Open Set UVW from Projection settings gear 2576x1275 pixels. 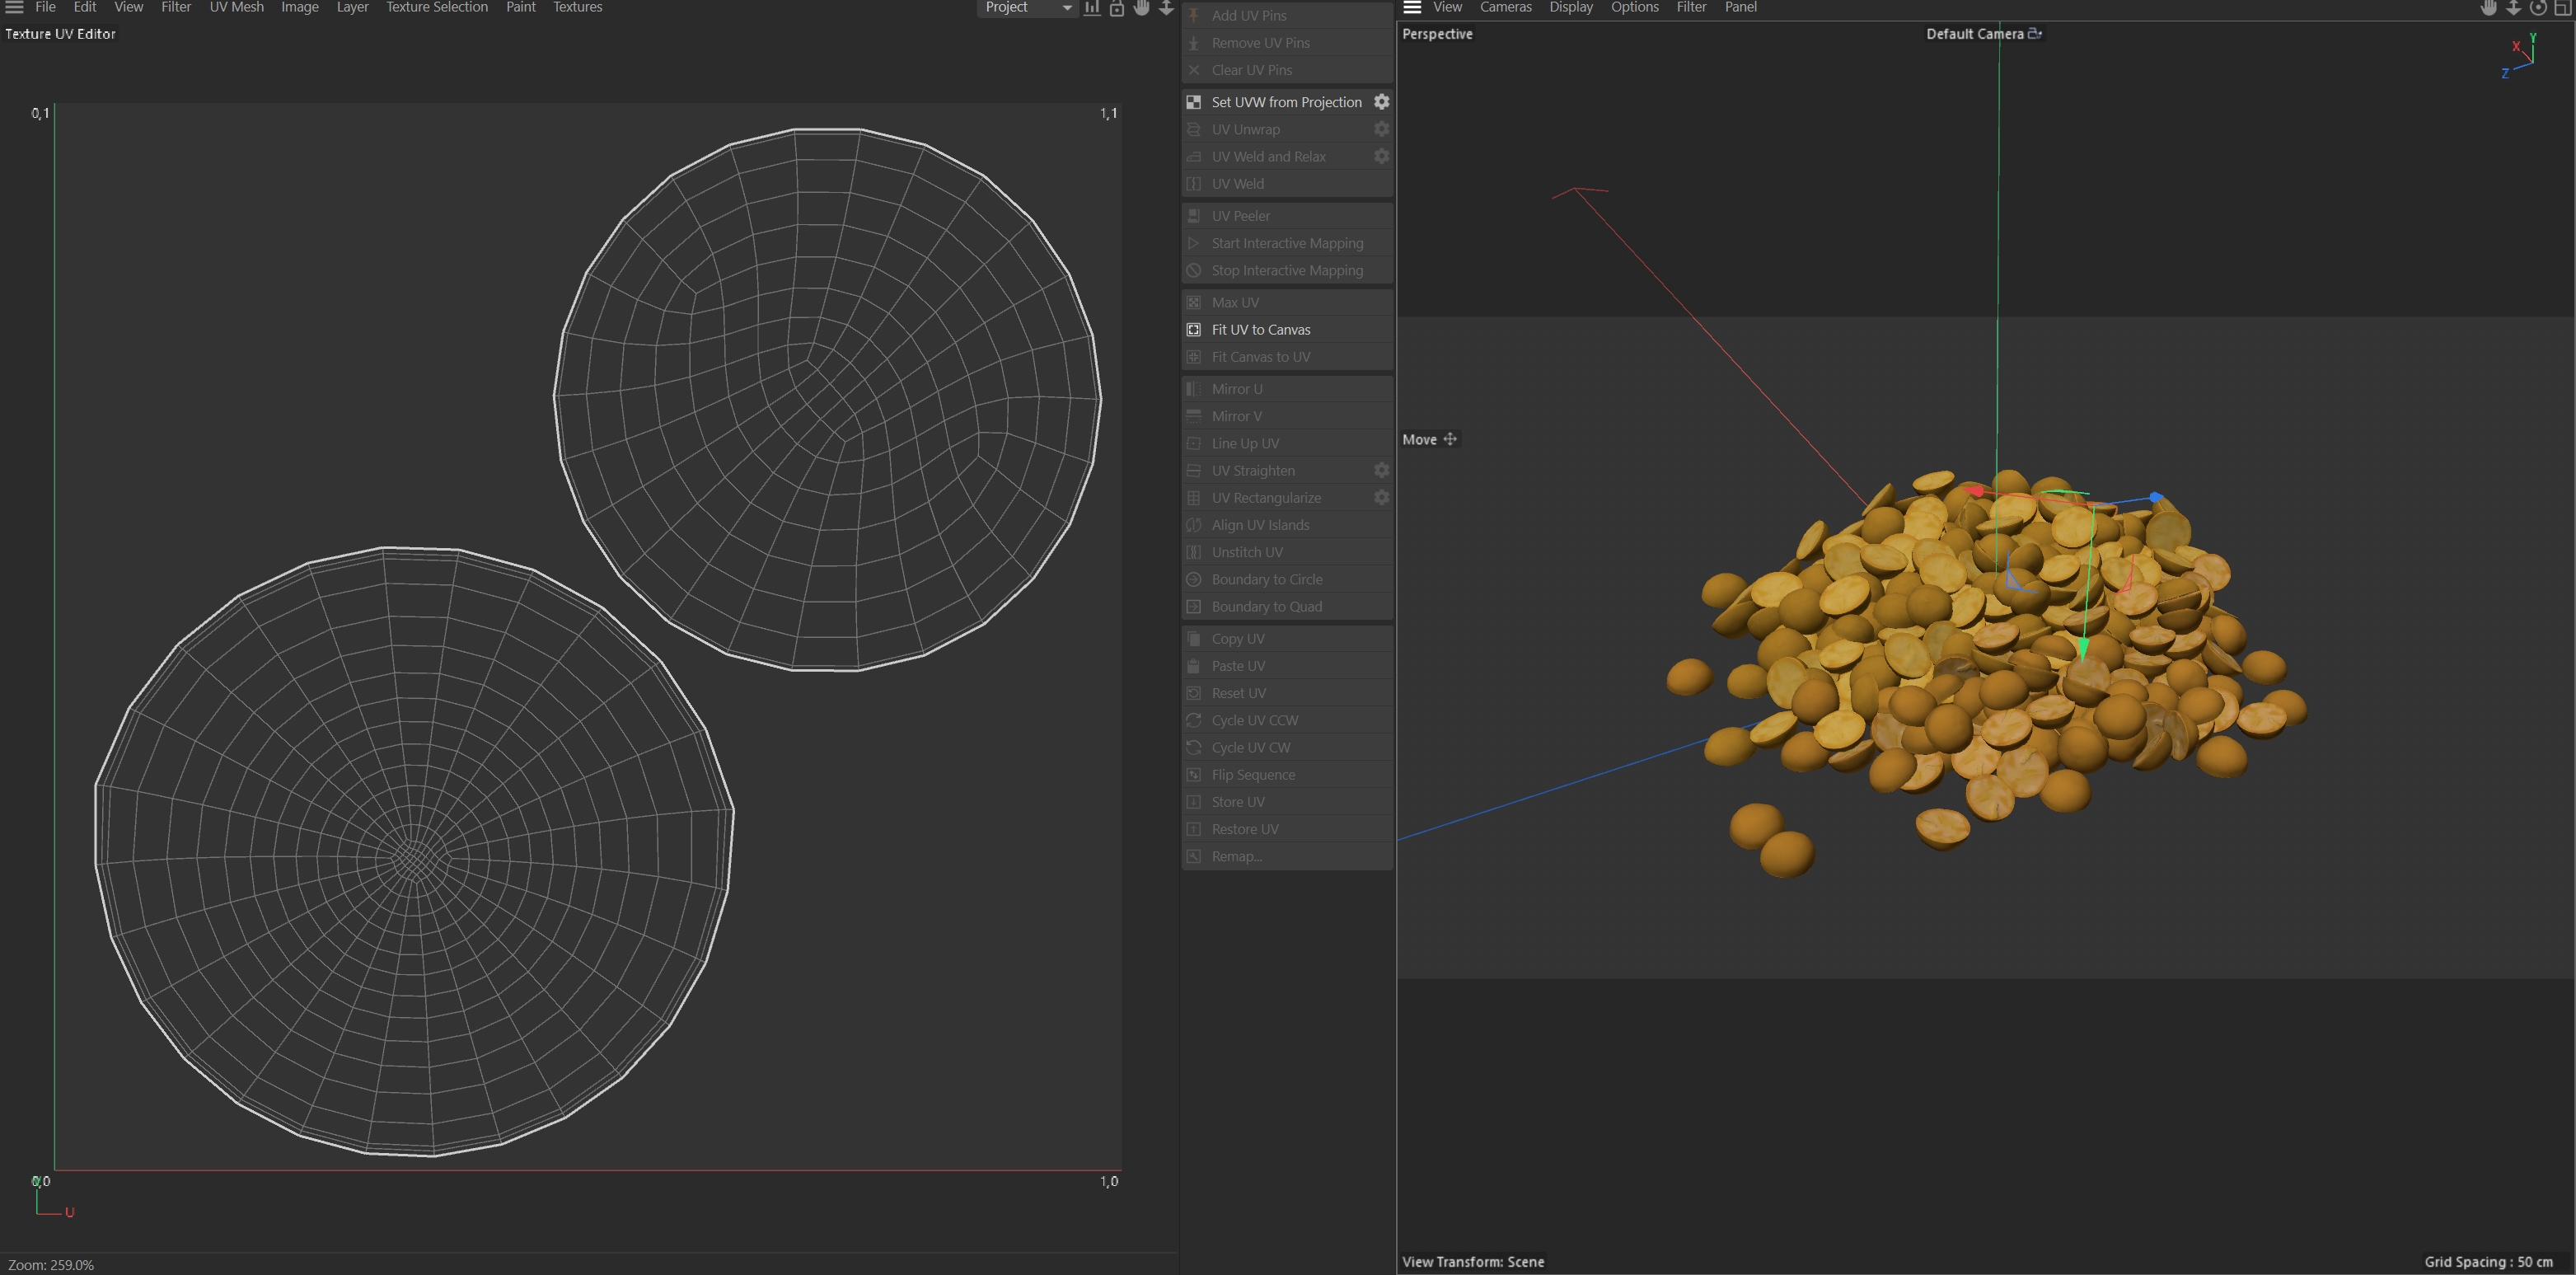[x=1381, y=102]
